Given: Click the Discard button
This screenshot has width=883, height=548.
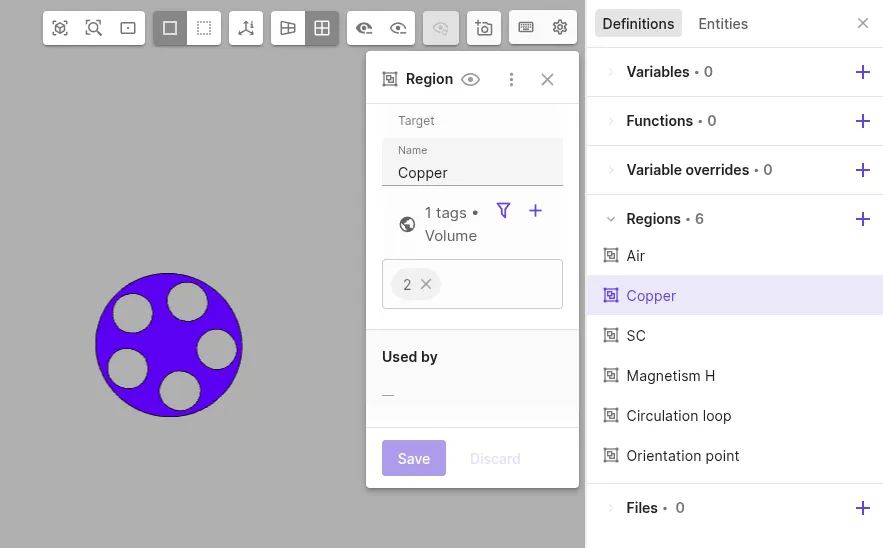Looking at the screenshot, I should [495, 458].
